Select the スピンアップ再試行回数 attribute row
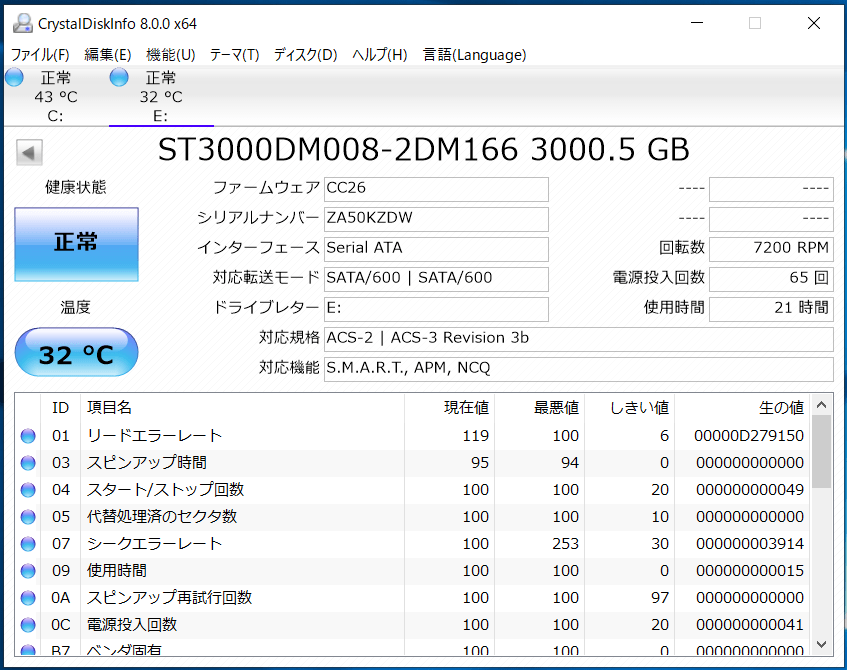Screen dimensions: 847x670 (412, 598)
